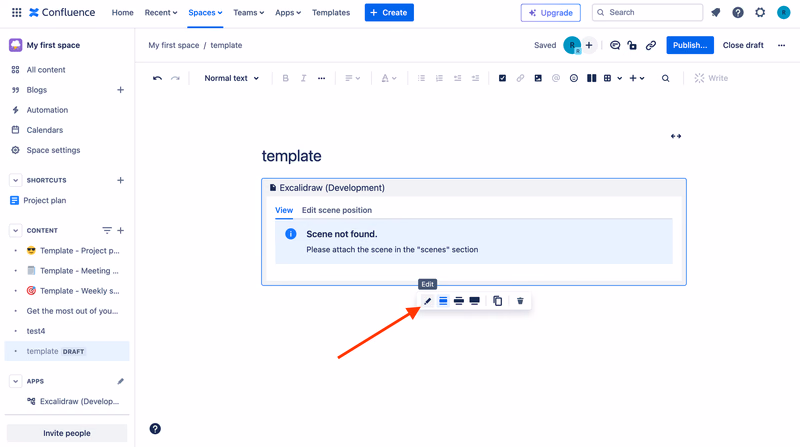Insert a bullet list
Image resolution: width=800 pixels, height=447 pixels.
click(x=421, y=78)
